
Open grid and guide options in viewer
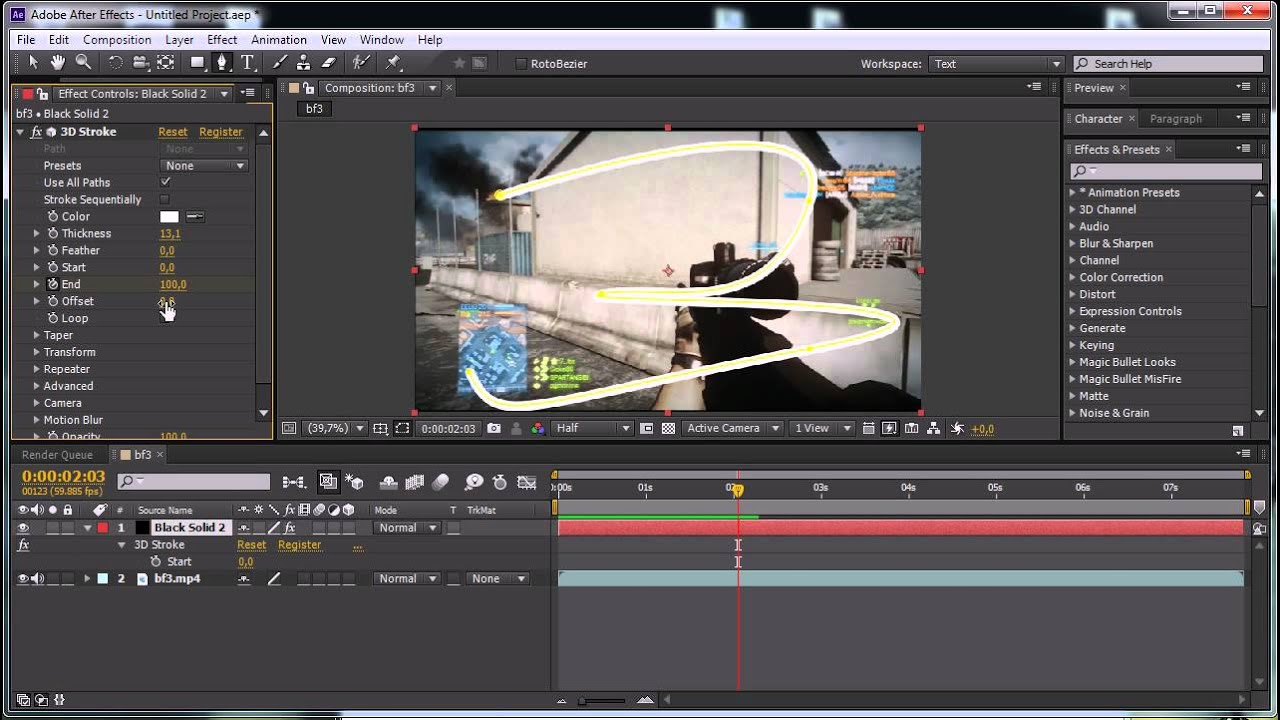click(380, 428)
